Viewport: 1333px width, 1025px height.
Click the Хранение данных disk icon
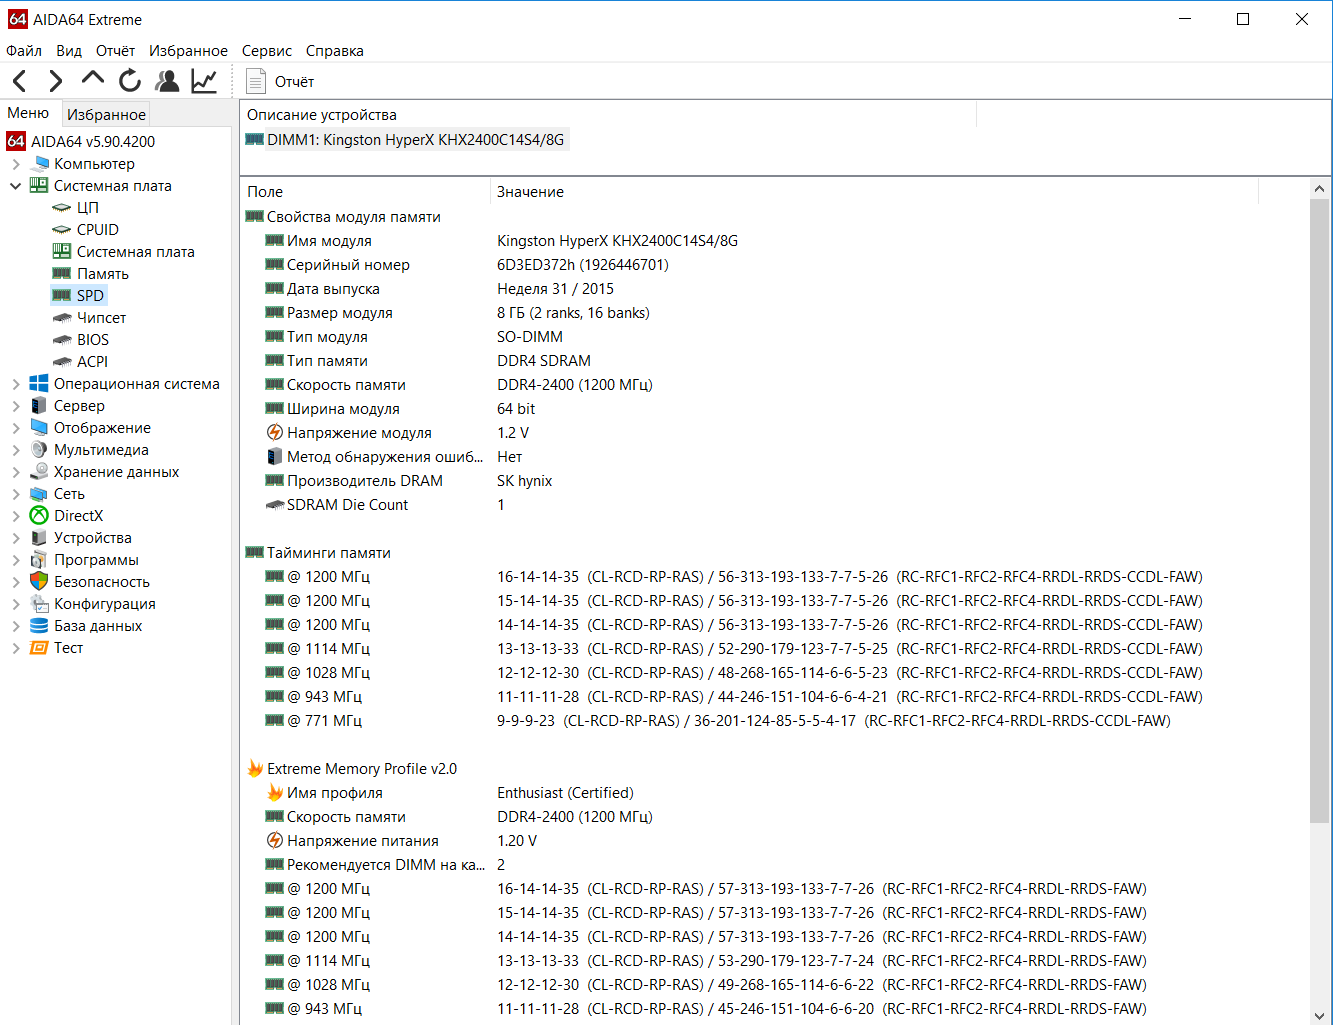click(x=39, y=472)
